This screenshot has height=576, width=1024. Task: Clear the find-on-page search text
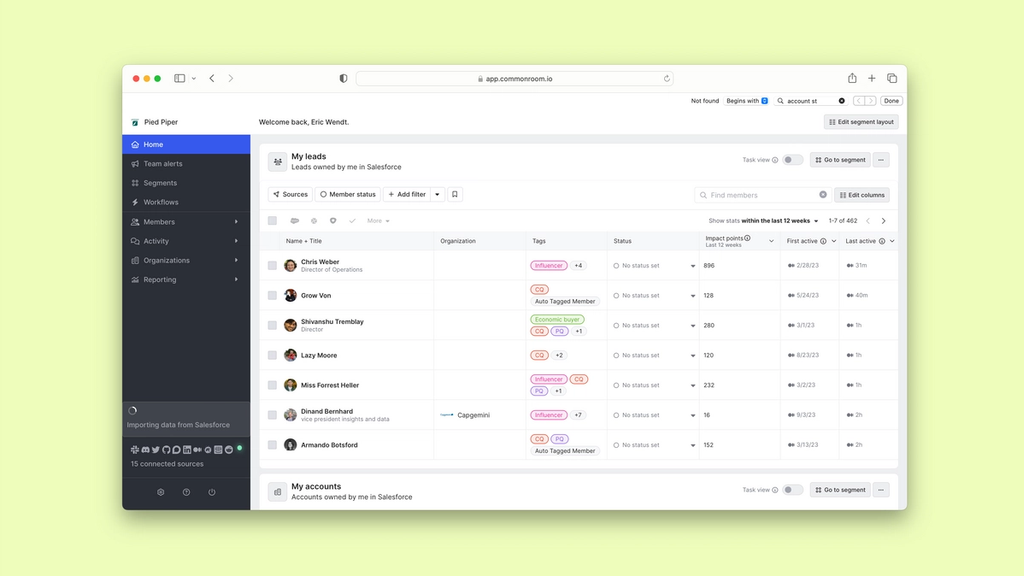[x=842, y=101]
